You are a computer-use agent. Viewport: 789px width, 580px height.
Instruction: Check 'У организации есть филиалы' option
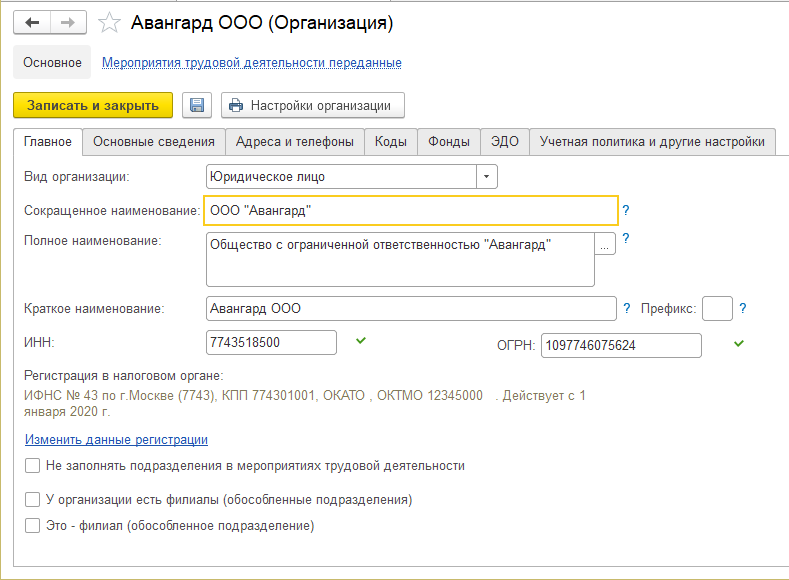[33, 499]
